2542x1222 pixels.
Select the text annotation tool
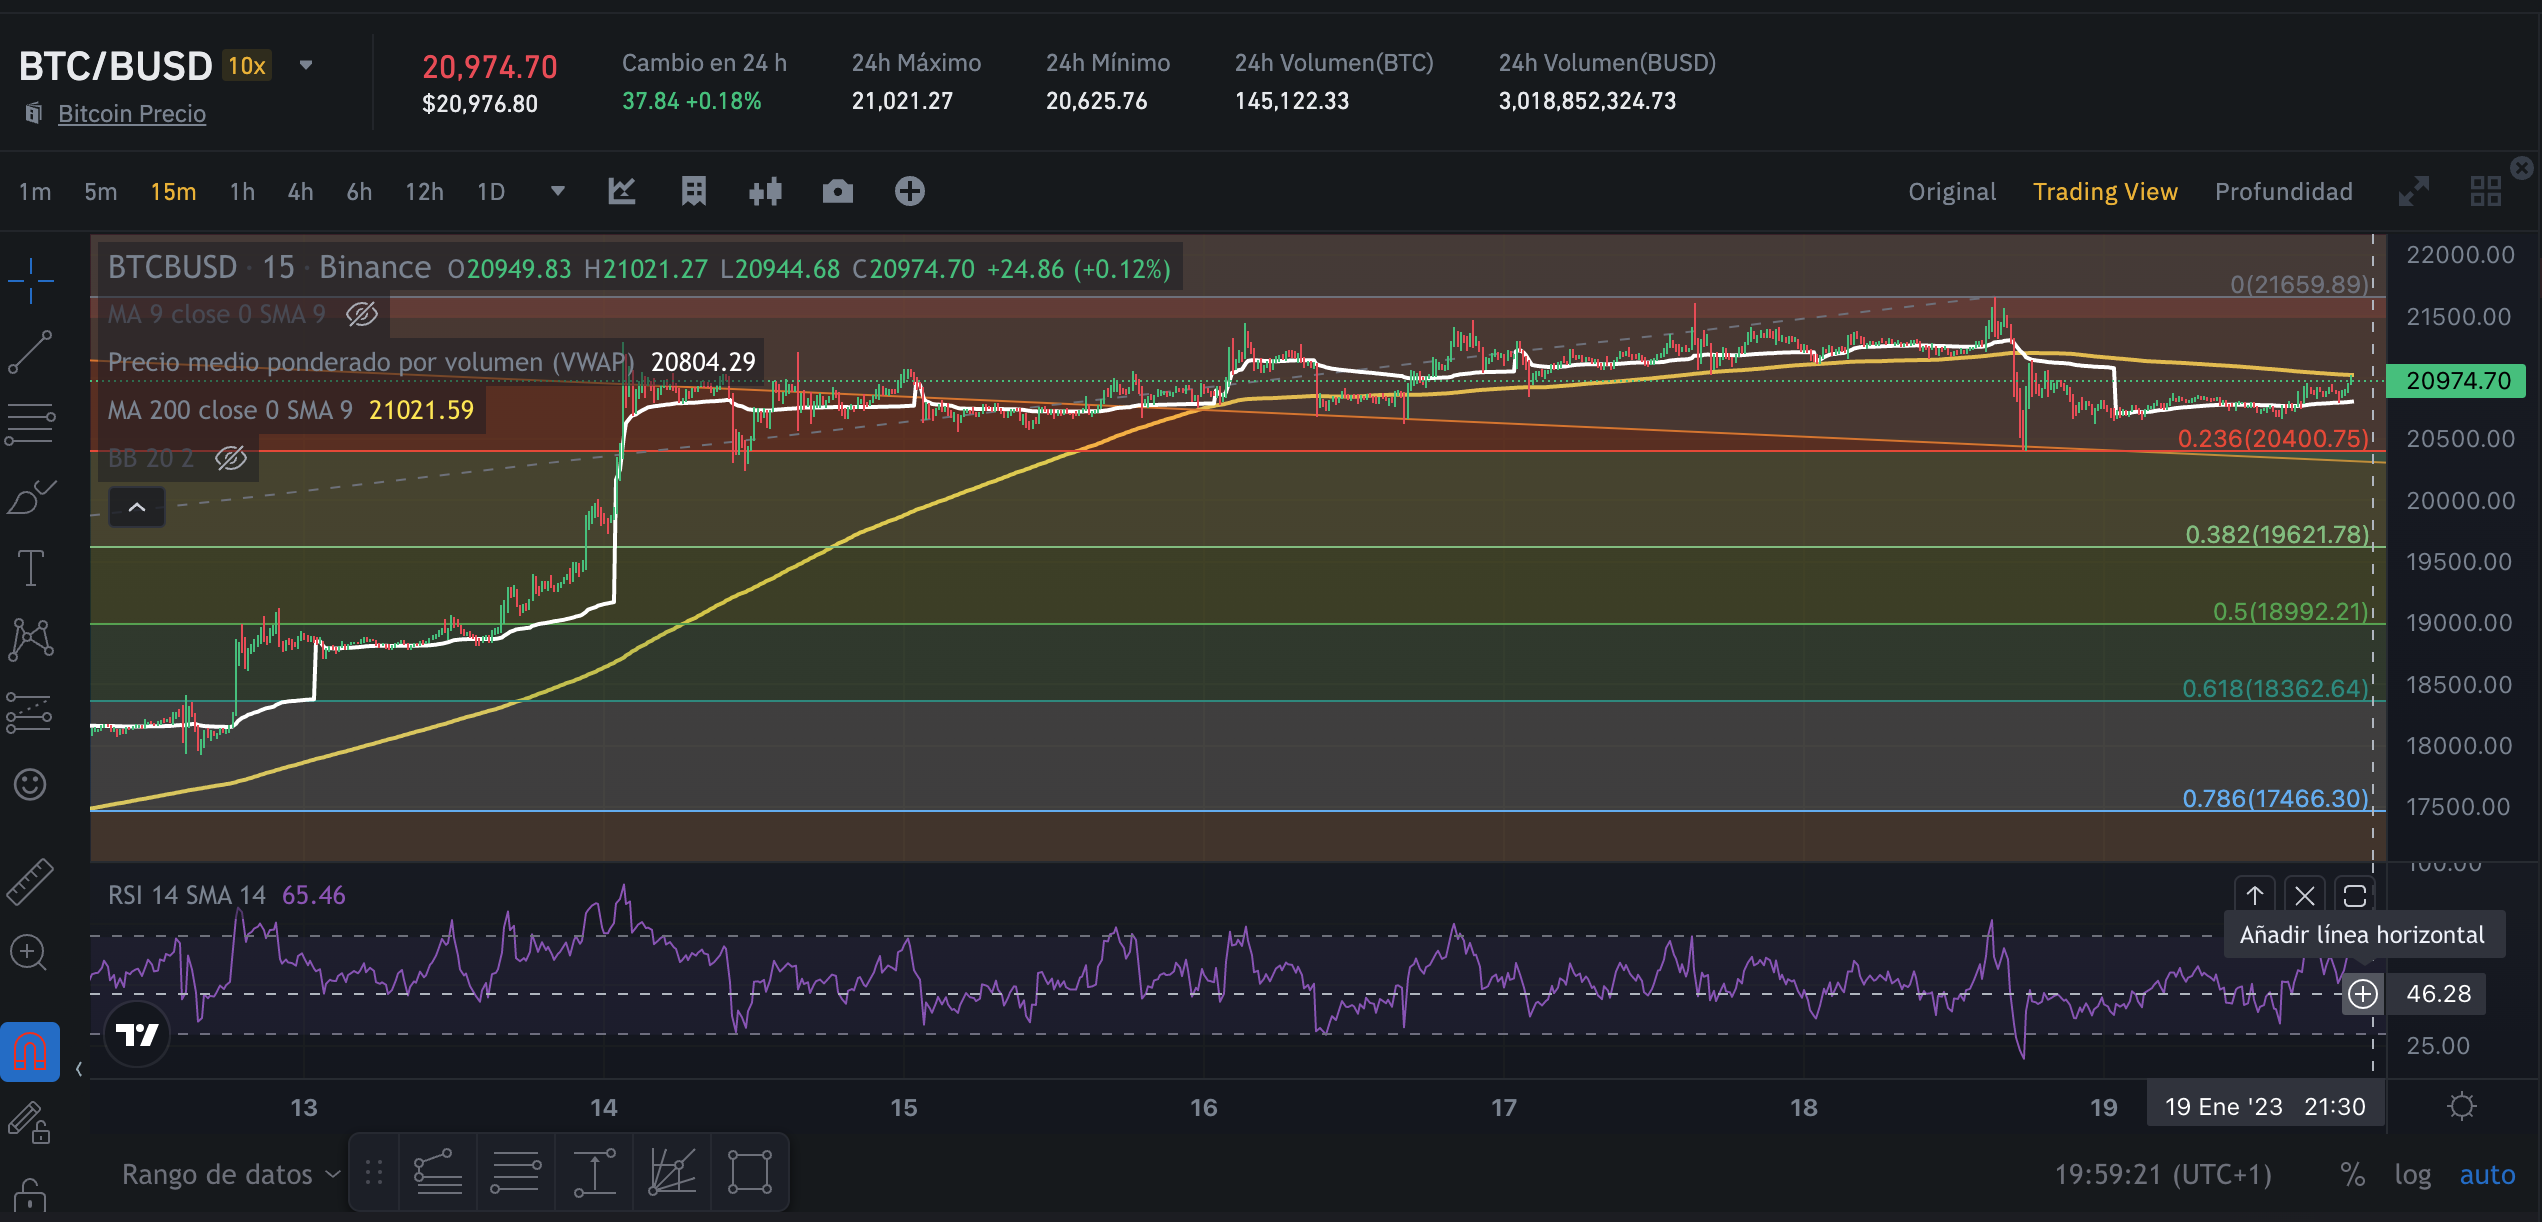pyautogui.click(x=30, y=568)
